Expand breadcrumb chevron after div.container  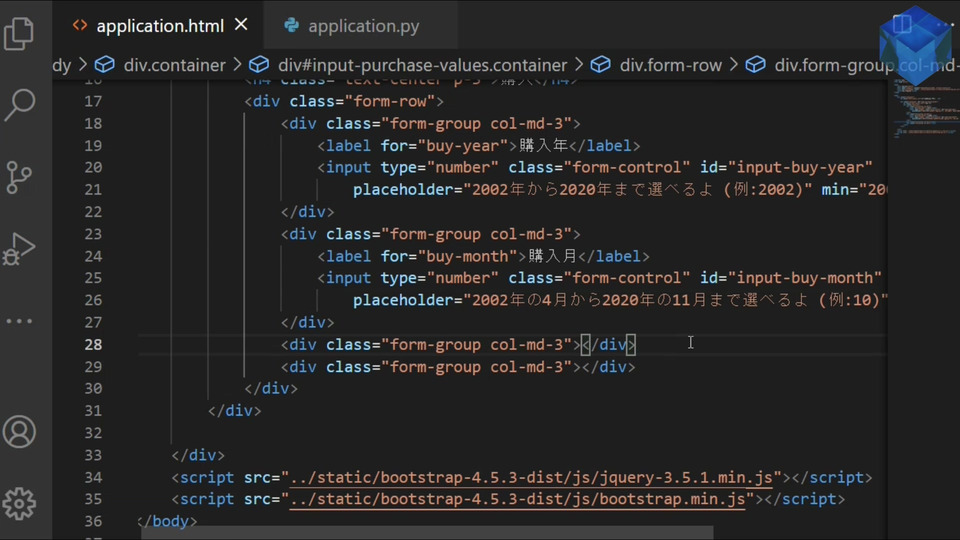pos(238,64)
